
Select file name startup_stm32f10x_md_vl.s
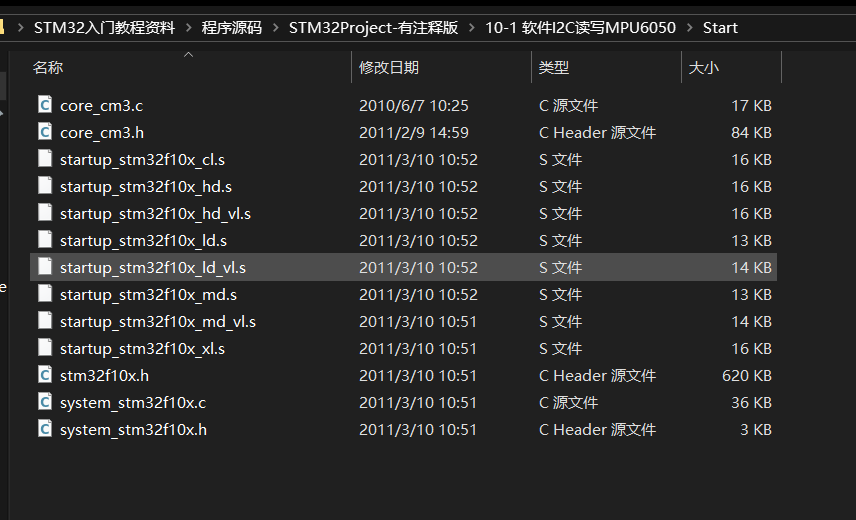click(158, 321)
